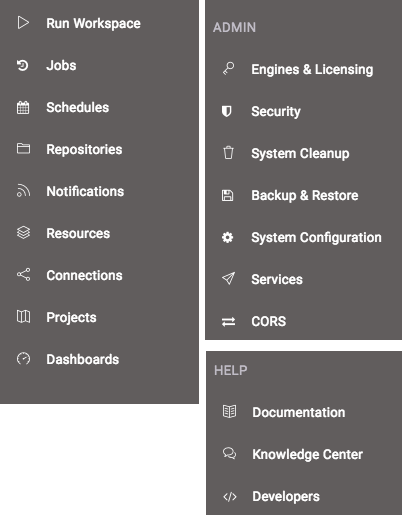Click the Projects map icon
The width and height of the screenshot is (402, 515).
pyautogui.click(x=23, y=317)
